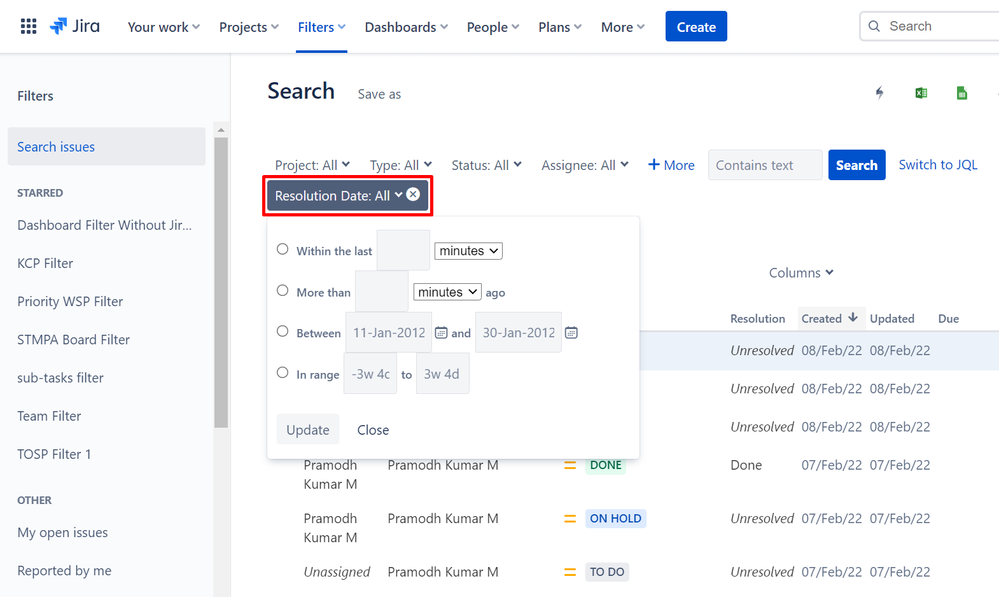999x597 pixels.
Task: Click the plus More filter criteria
Action: 671,165
